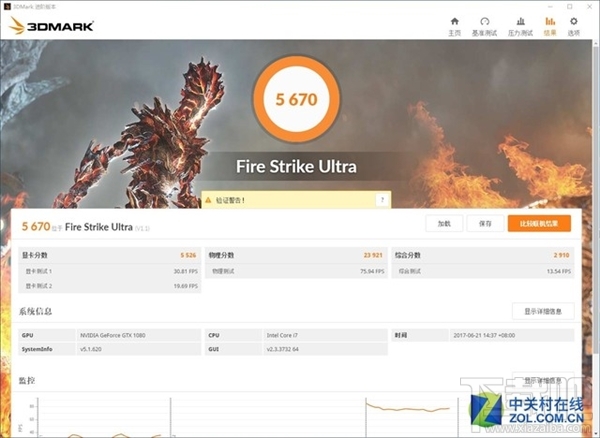Click the 验证警告 warning banner
Viewport: 600px width, 438px height.
click(x=296, y=200)
